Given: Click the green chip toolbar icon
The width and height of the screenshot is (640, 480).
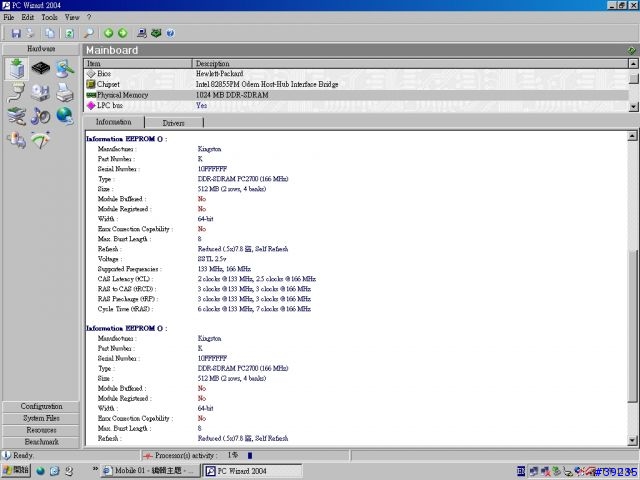Looking at the screenshot, I should [156, 33].
